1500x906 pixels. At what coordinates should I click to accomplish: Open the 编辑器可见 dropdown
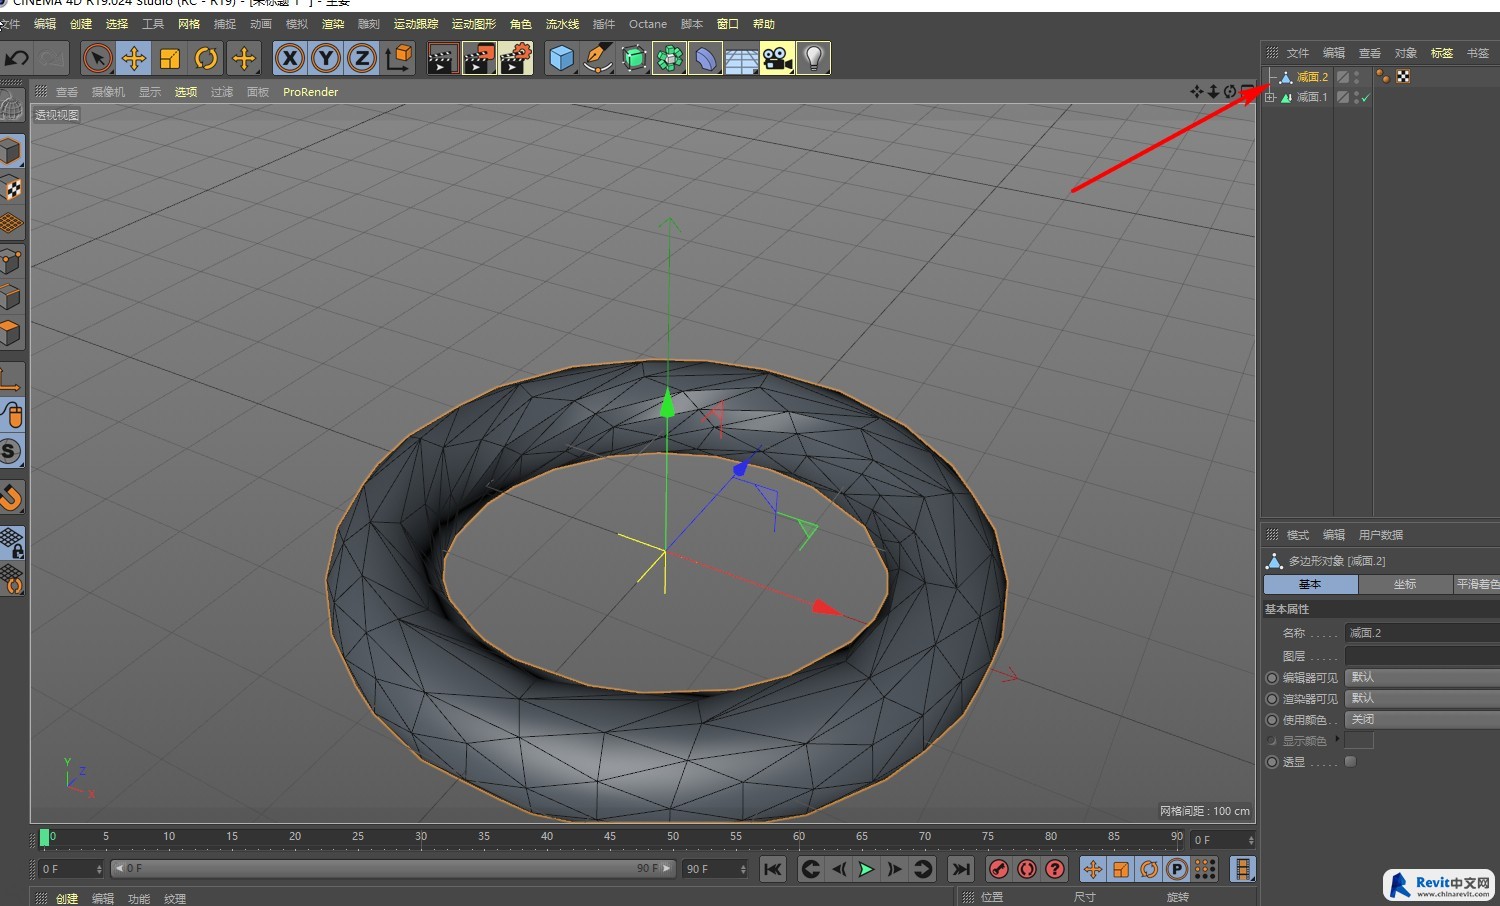pos(1422,678)
